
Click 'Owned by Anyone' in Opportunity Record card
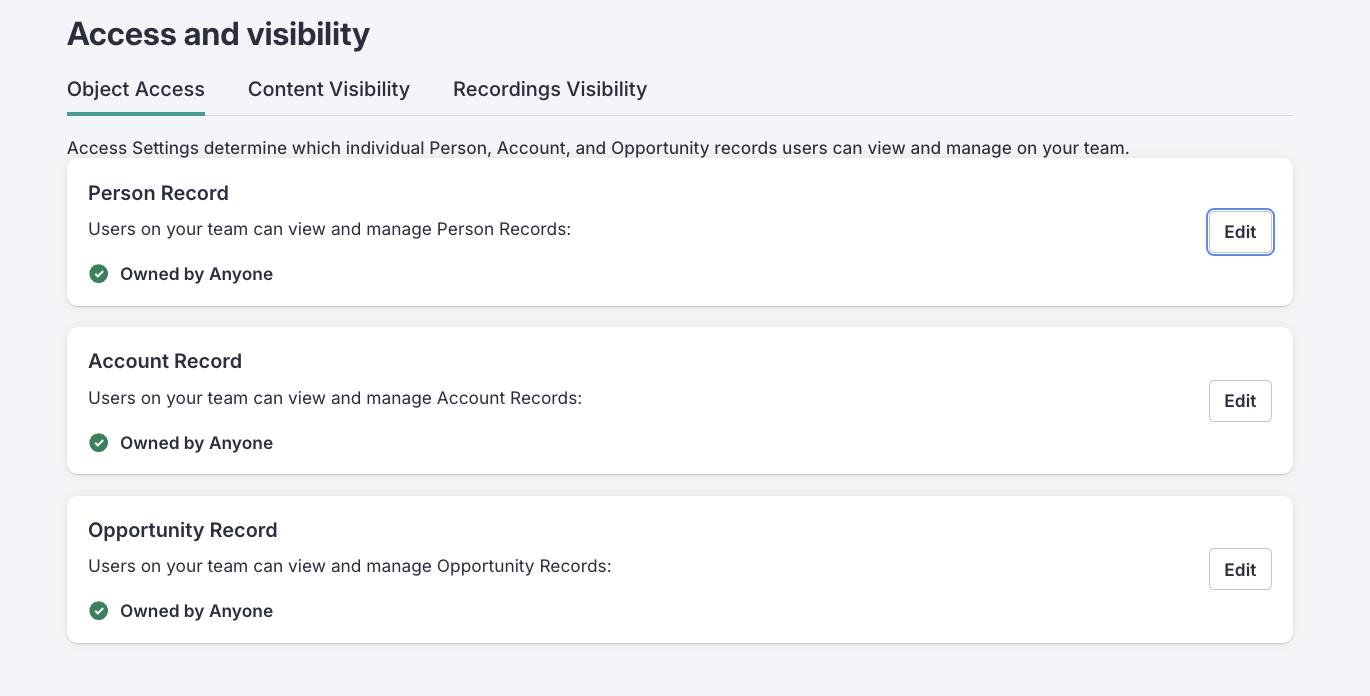[x=196, y=611]
